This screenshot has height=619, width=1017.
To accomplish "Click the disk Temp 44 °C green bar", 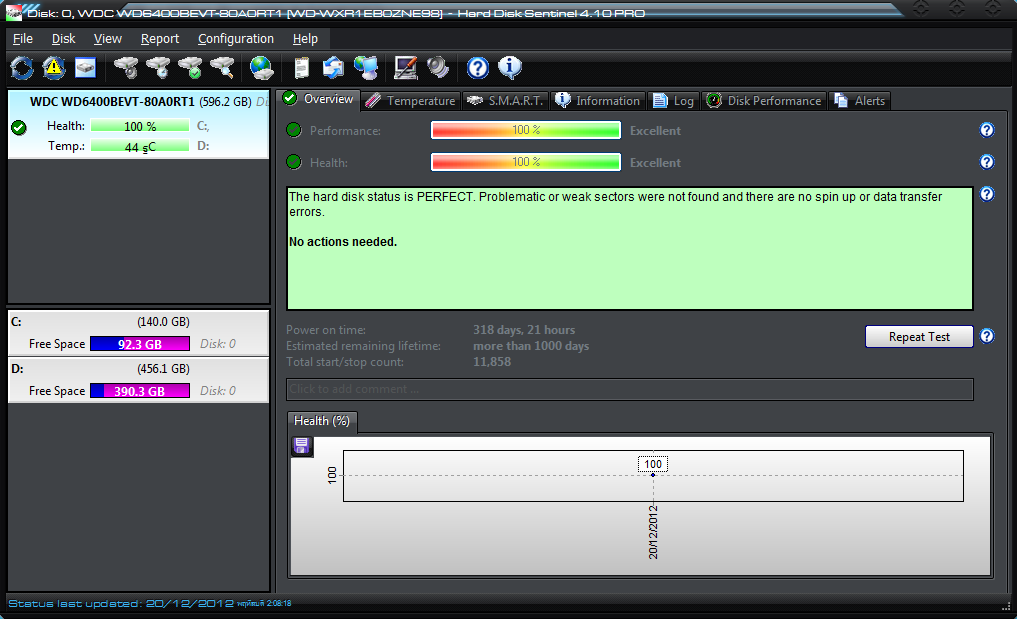I will pyautogui.click(x=140, y=146).
